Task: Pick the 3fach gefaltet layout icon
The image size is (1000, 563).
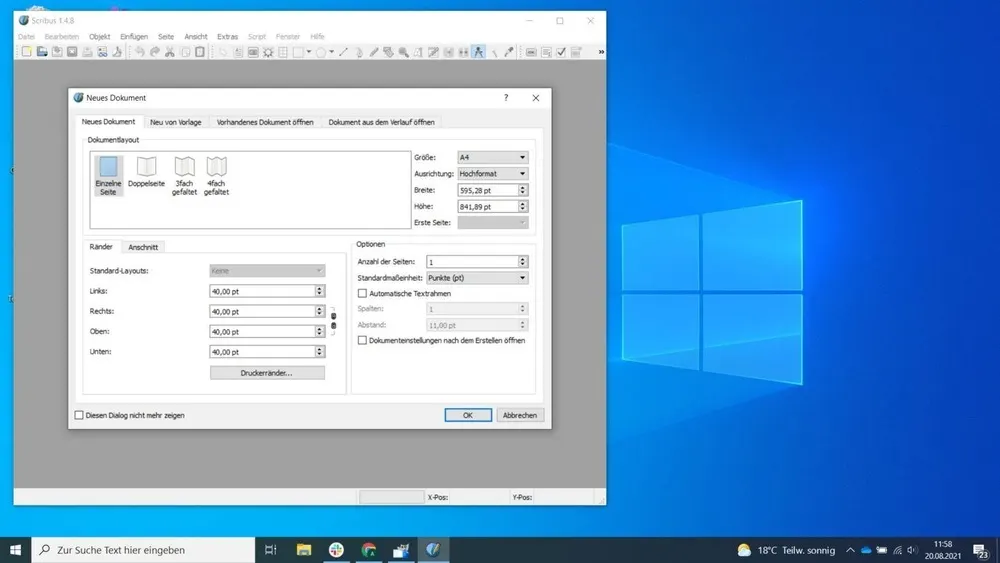Action: click(x=184, y=167)
